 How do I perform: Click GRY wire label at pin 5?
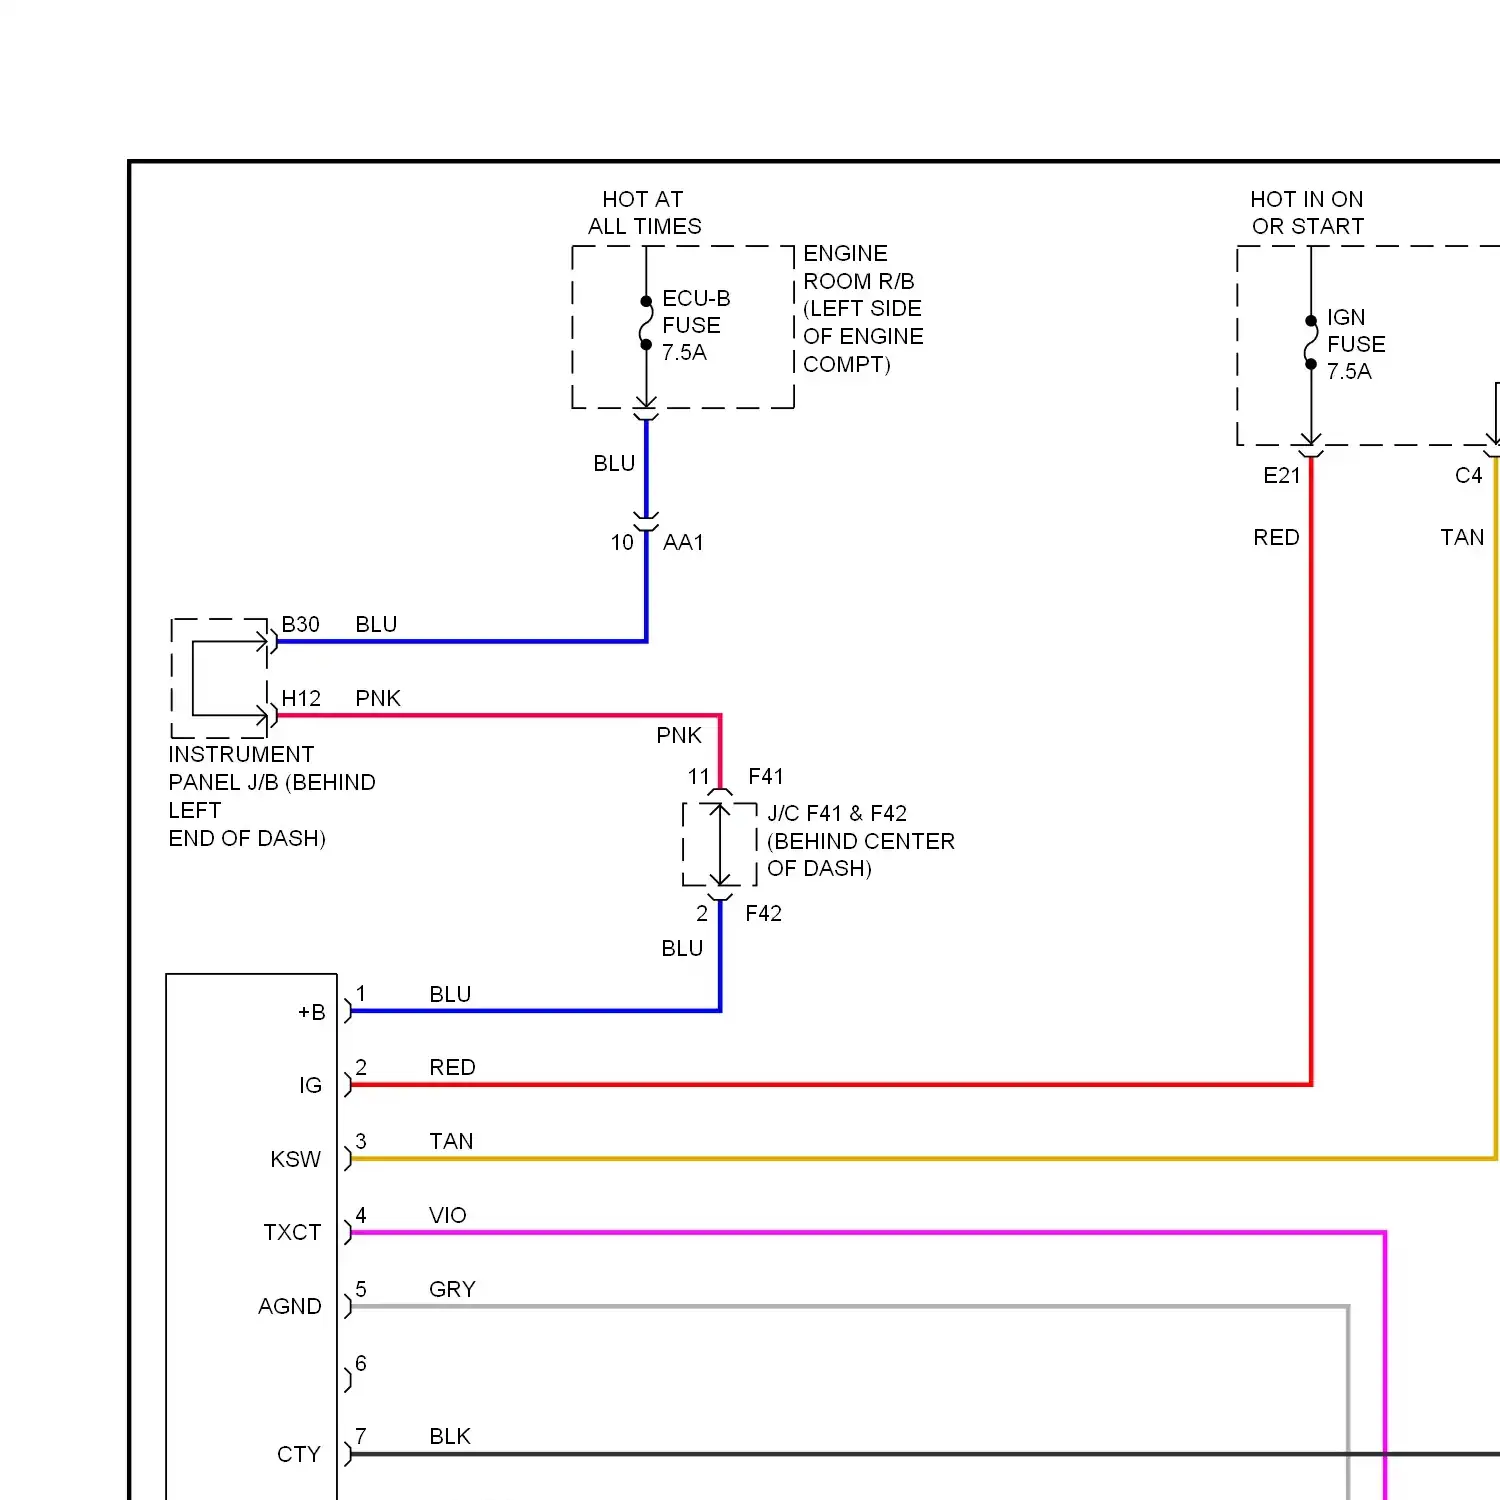(452, 1290)
